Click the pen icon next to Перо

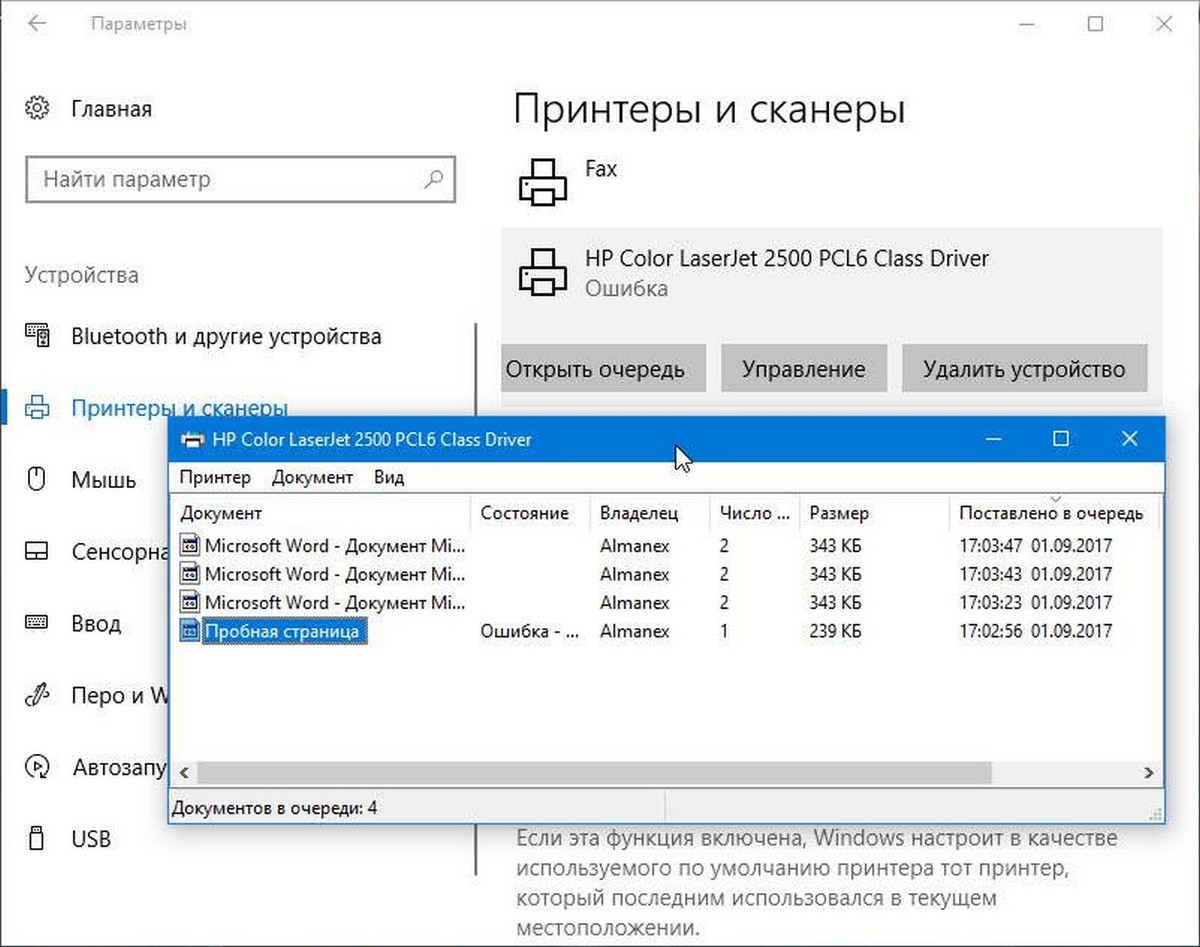37,695
